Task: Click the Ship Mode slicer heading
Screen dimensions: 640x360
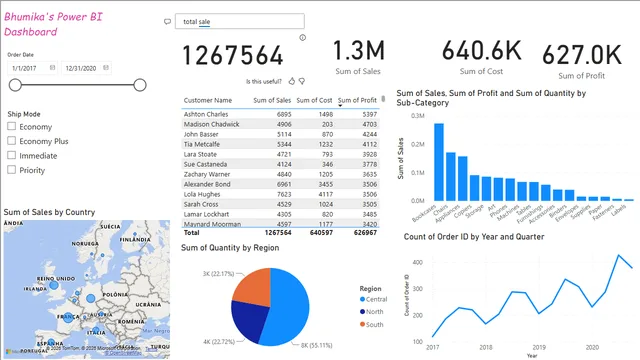Action: [x=24, y=114]
